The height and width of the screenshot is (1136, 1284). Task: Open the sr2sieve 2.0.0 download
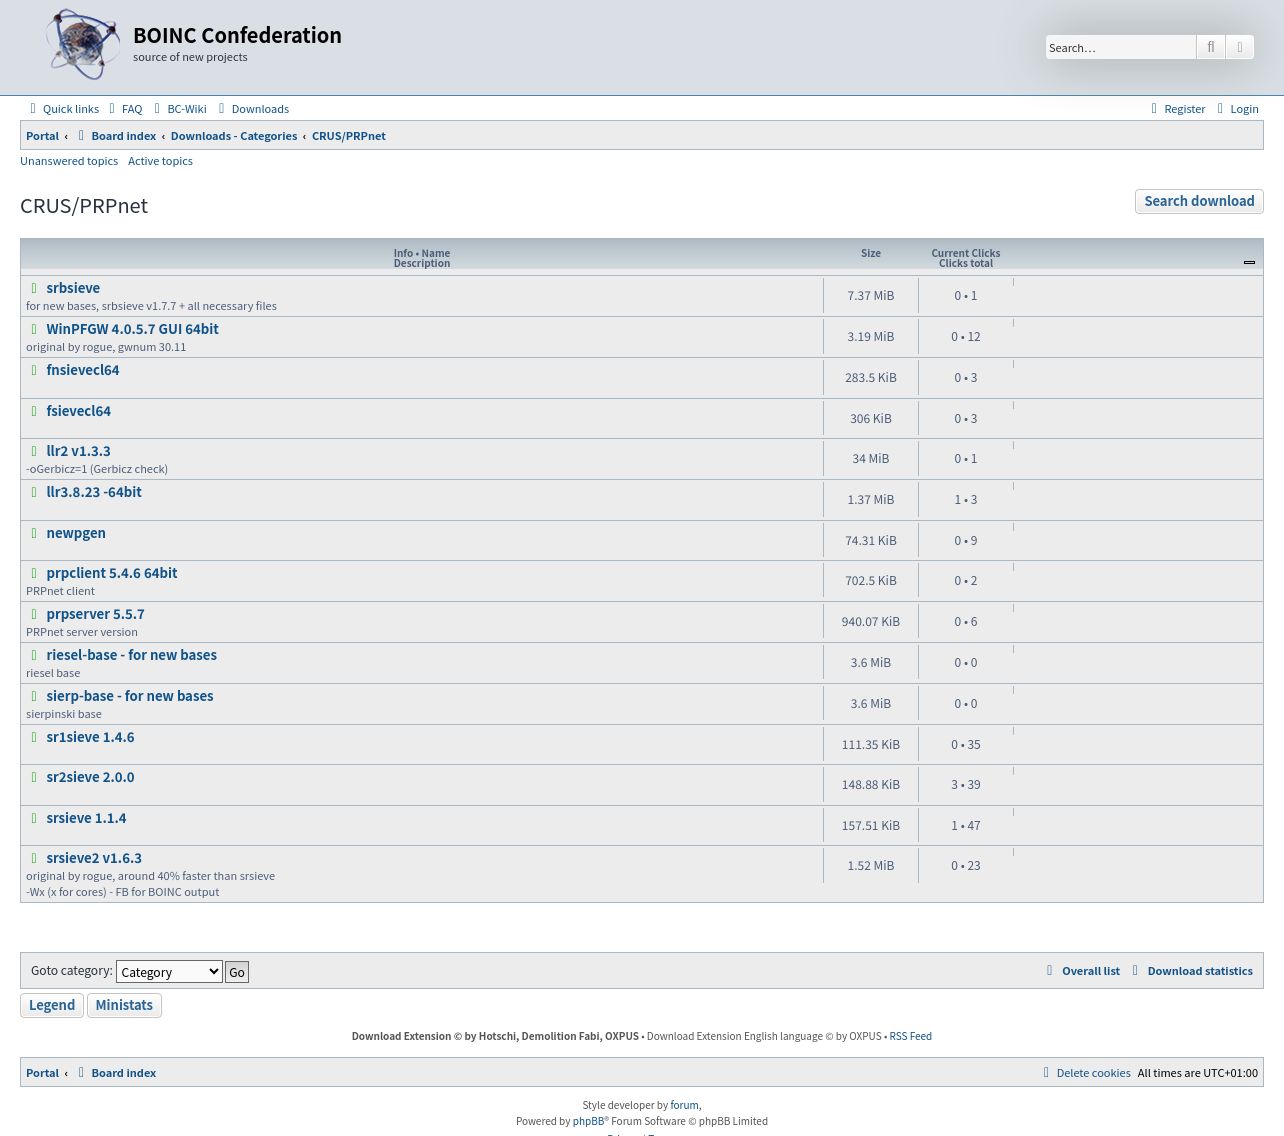tap(90, 777)
